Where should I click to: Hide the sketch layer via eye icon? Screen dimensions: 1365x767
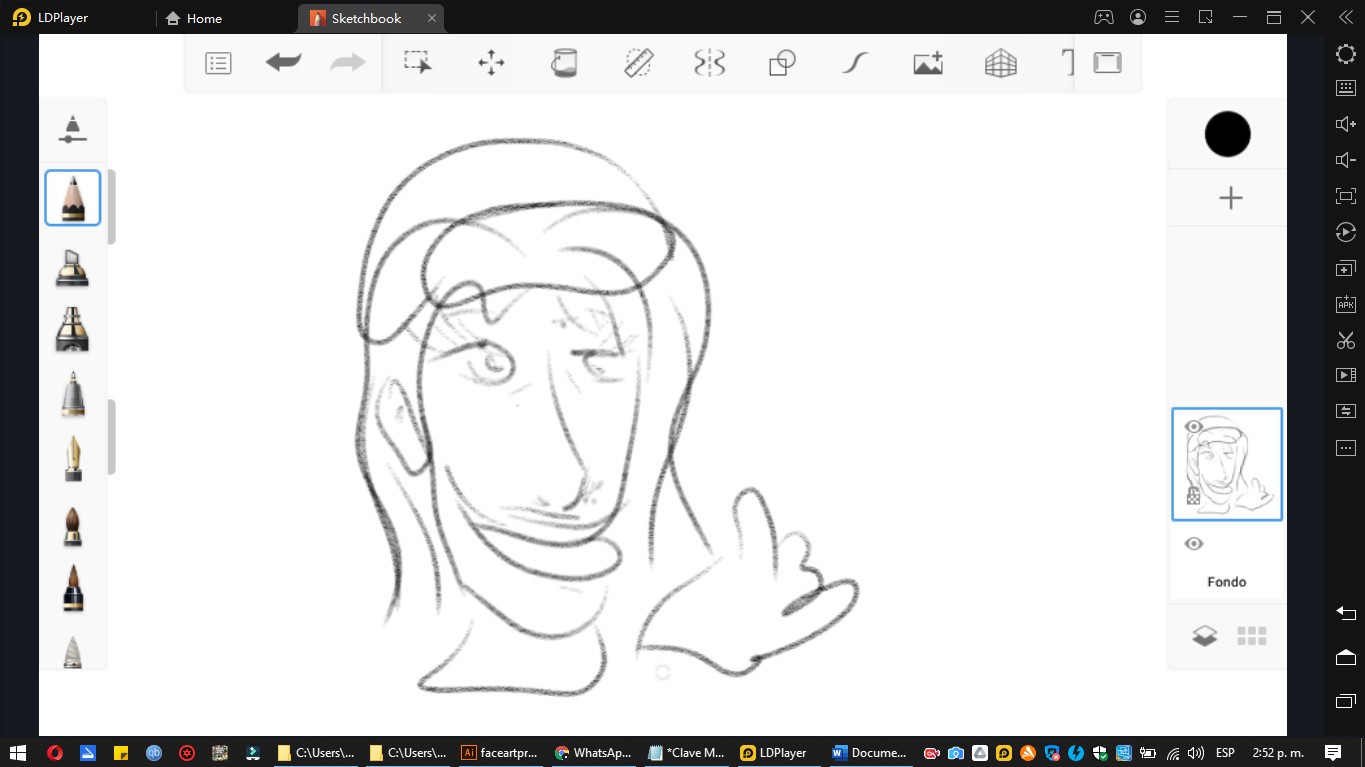(1193, 427)
